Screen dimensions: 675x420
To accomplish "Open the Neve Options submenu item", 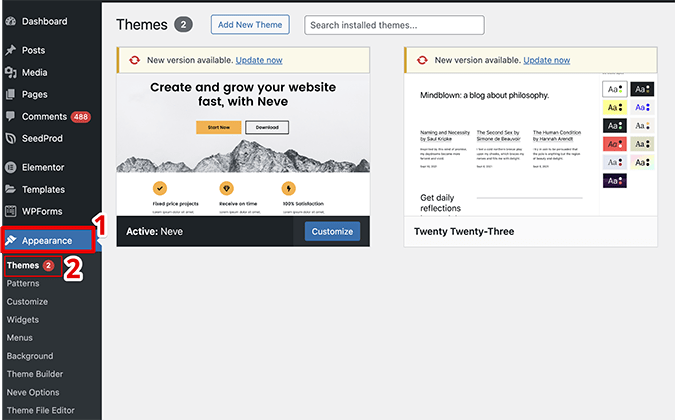I will point(33,392).
